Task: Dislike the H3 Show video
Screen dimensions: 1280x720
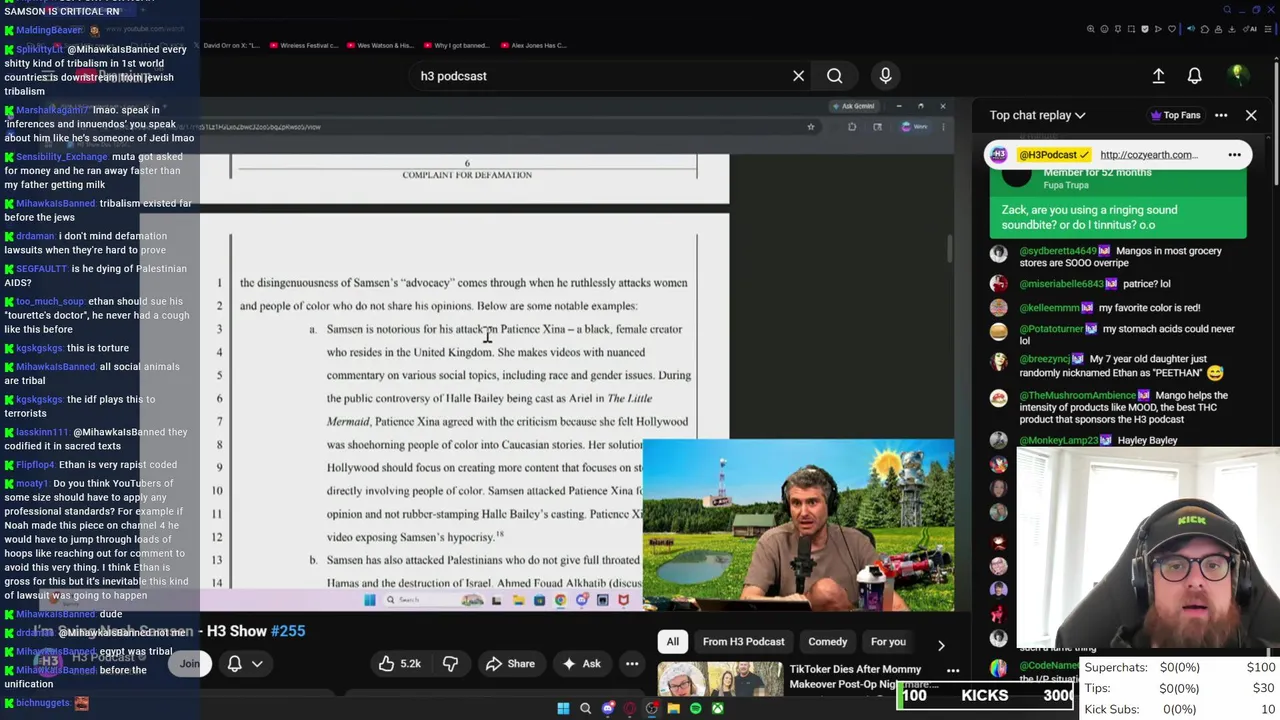Action: (x=450, y=664)
